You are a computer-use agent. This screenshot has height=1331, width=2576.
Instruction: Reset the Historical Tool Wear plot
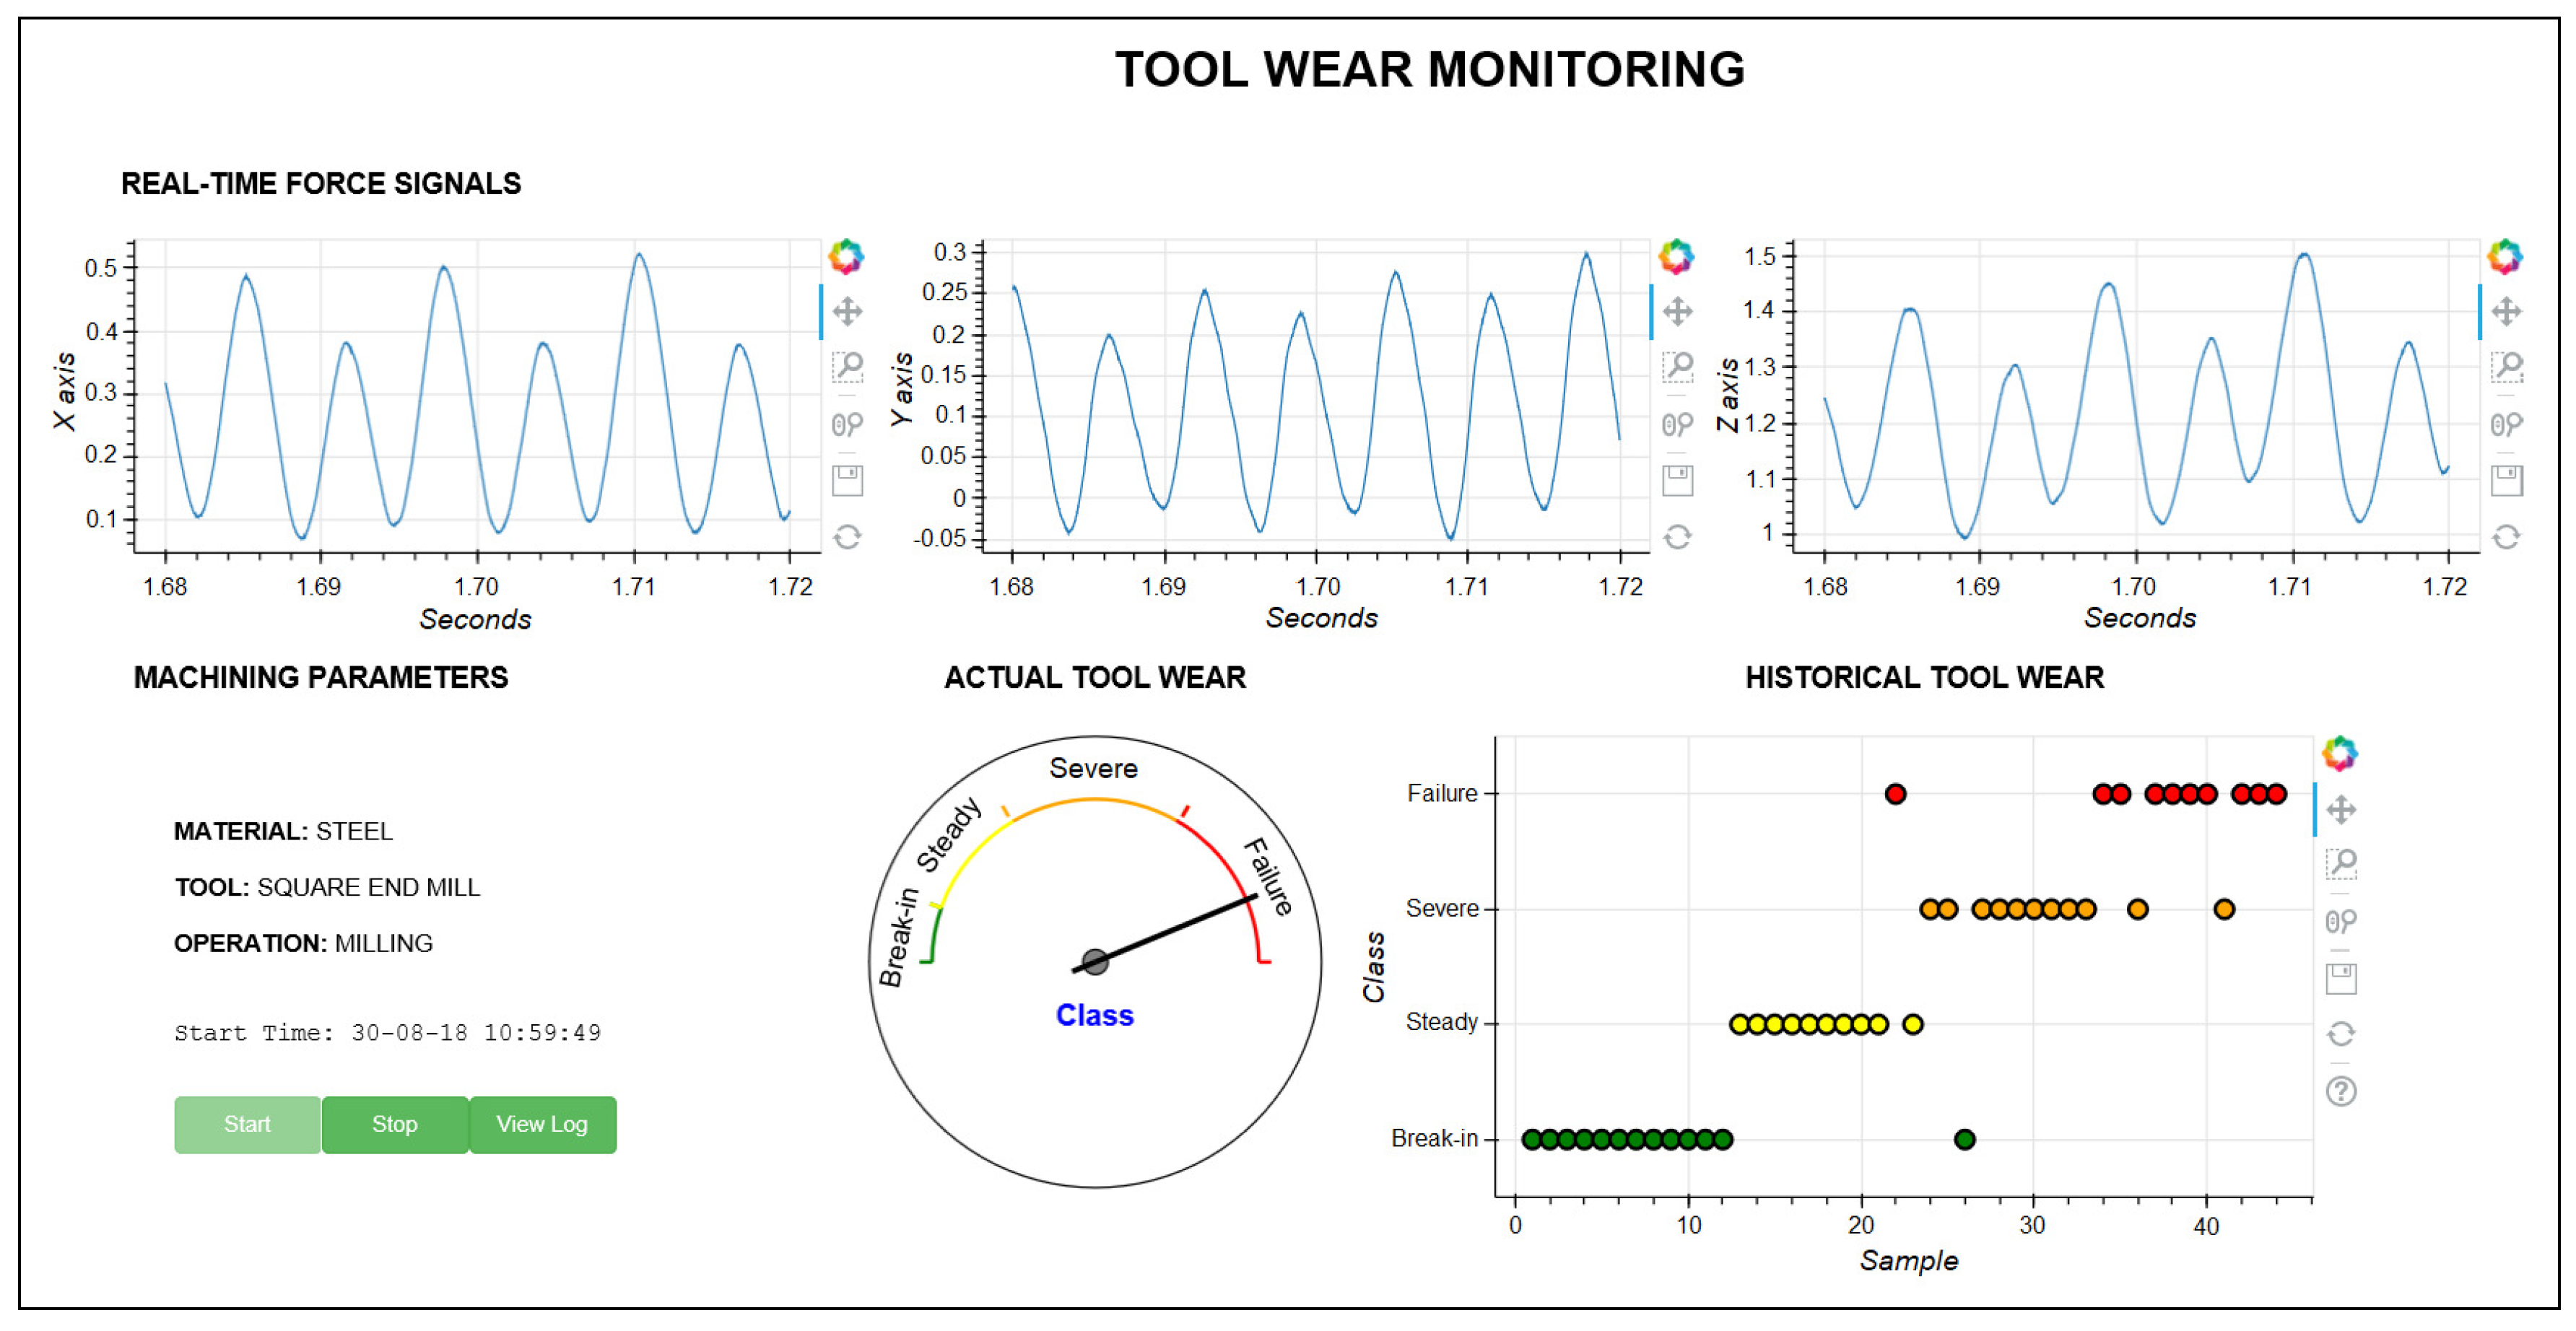click(2341, 1034)
